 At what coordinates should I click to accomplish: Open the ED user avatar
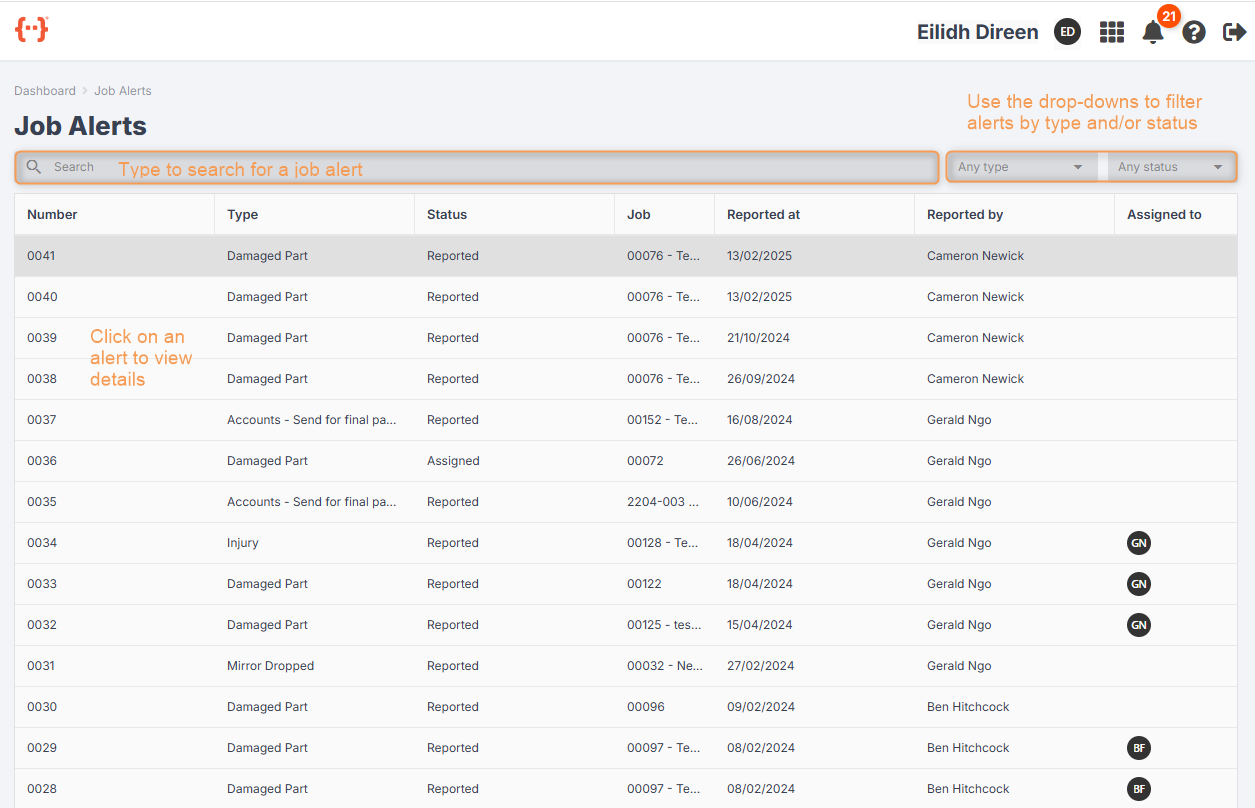pyautogui.click(x=1067, y=32)
